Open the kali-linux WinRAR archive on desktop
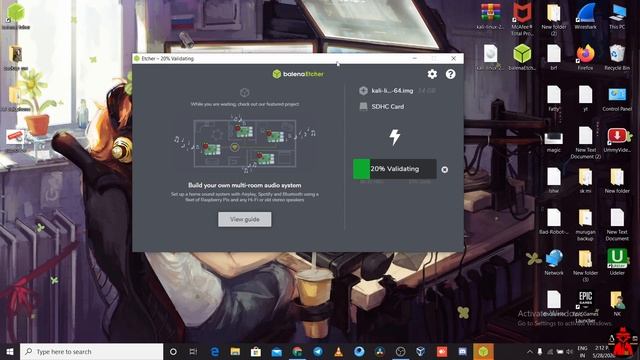The height and width of the screenshot is (360, 640). coord(490,16)
